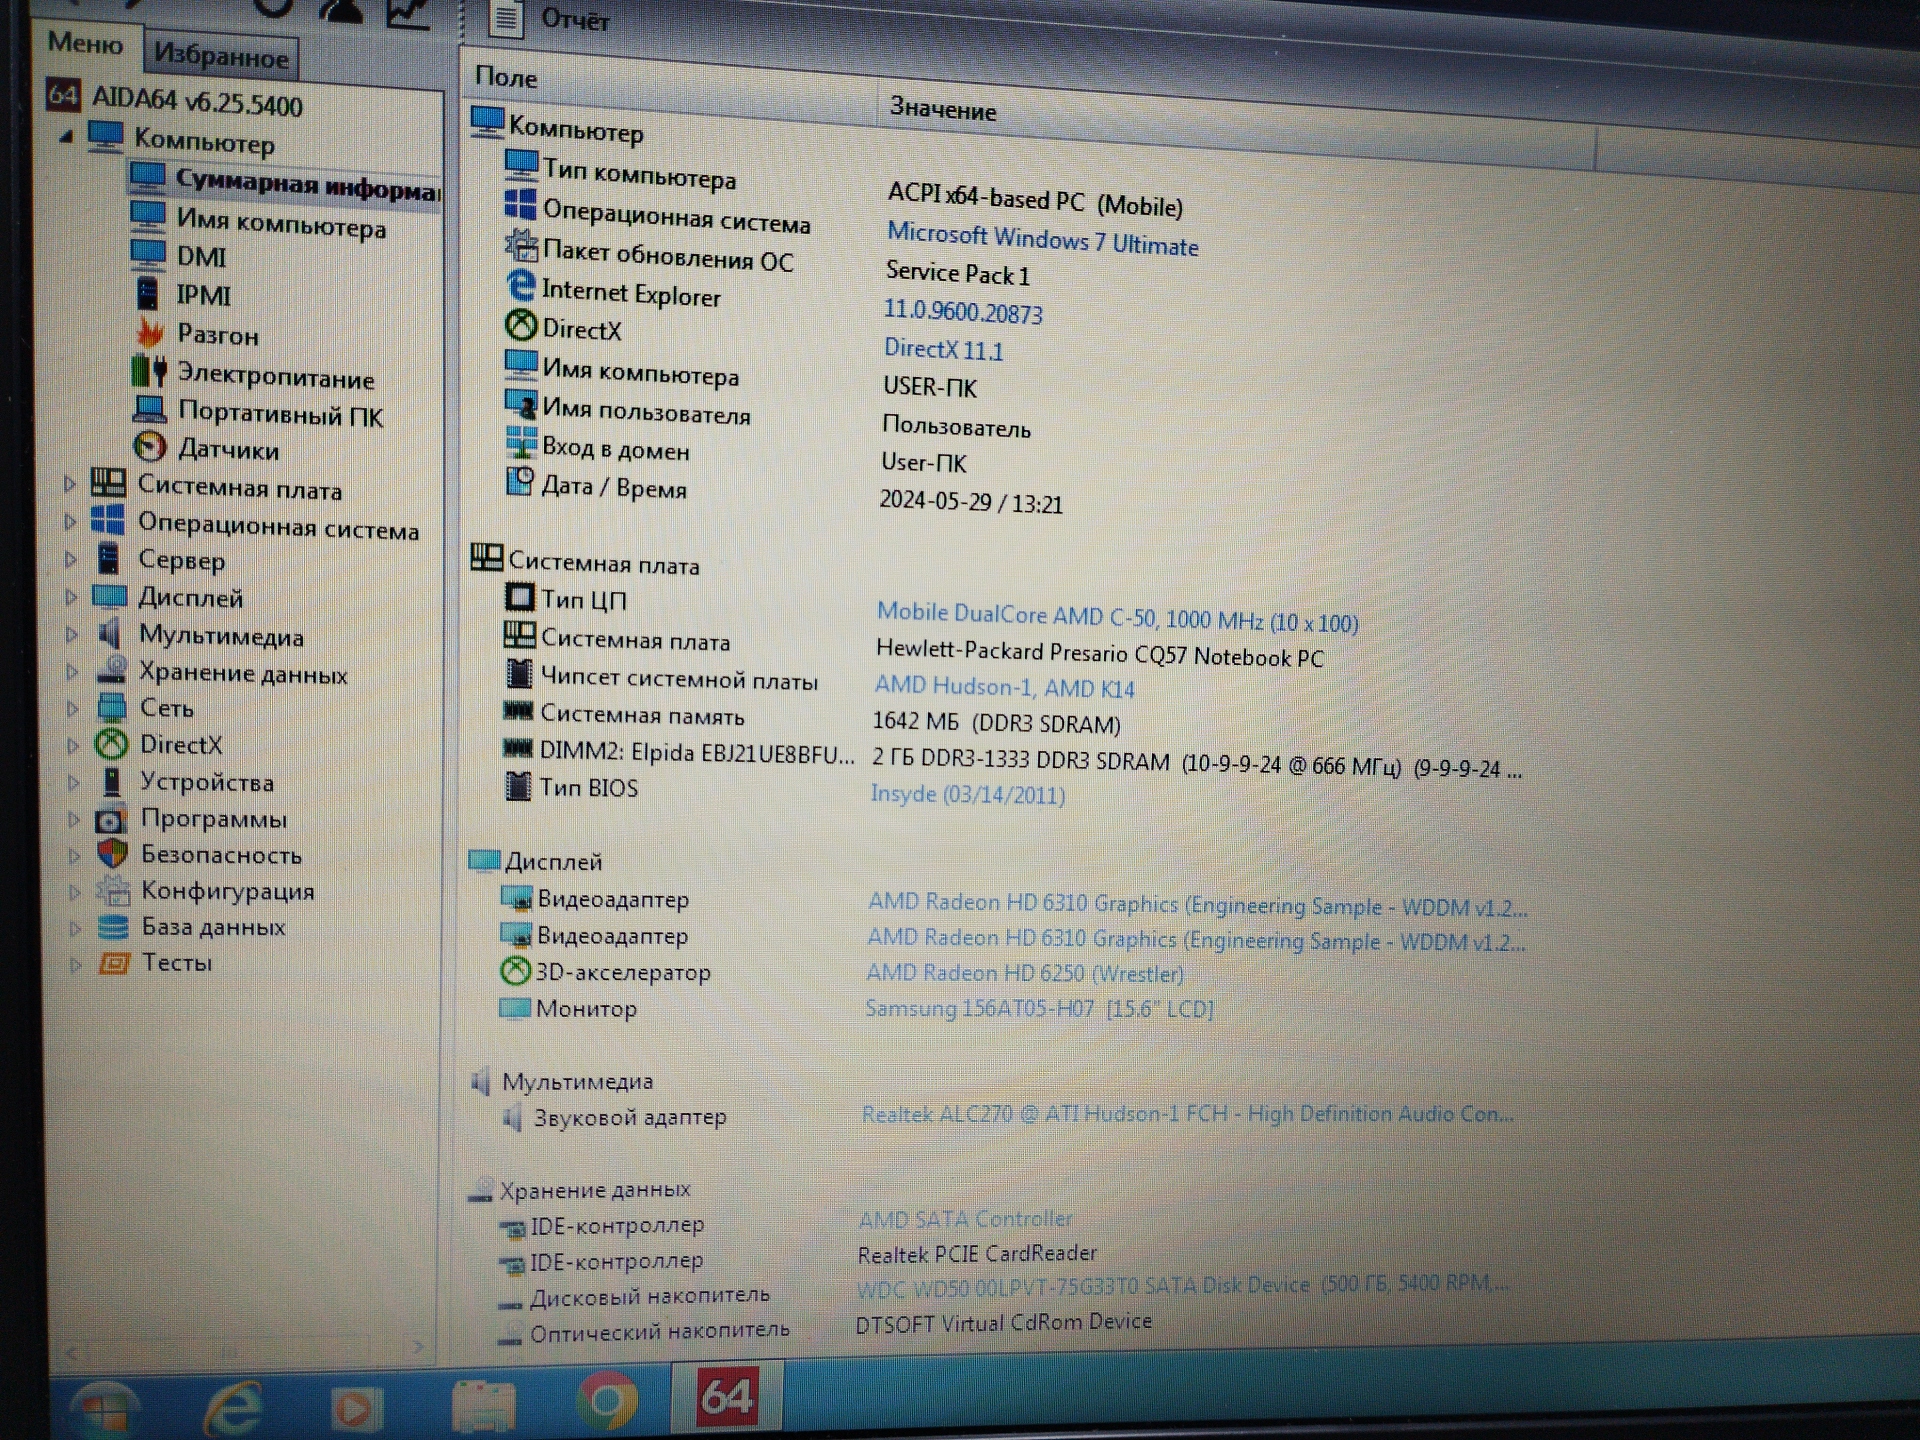Click the Программы tree icon

tap(111, 819)
